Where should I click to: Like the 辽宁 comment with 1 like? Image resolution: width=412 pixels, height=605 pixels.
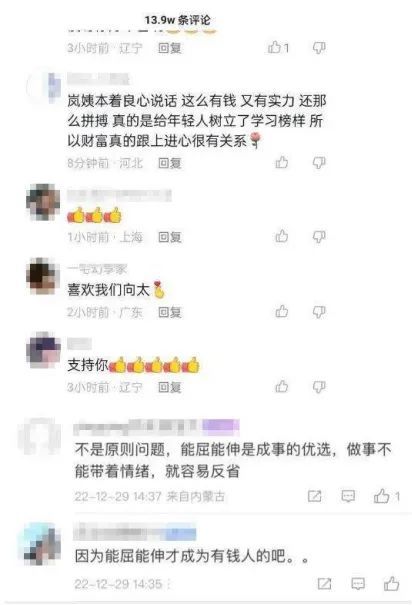click(278, 47)
